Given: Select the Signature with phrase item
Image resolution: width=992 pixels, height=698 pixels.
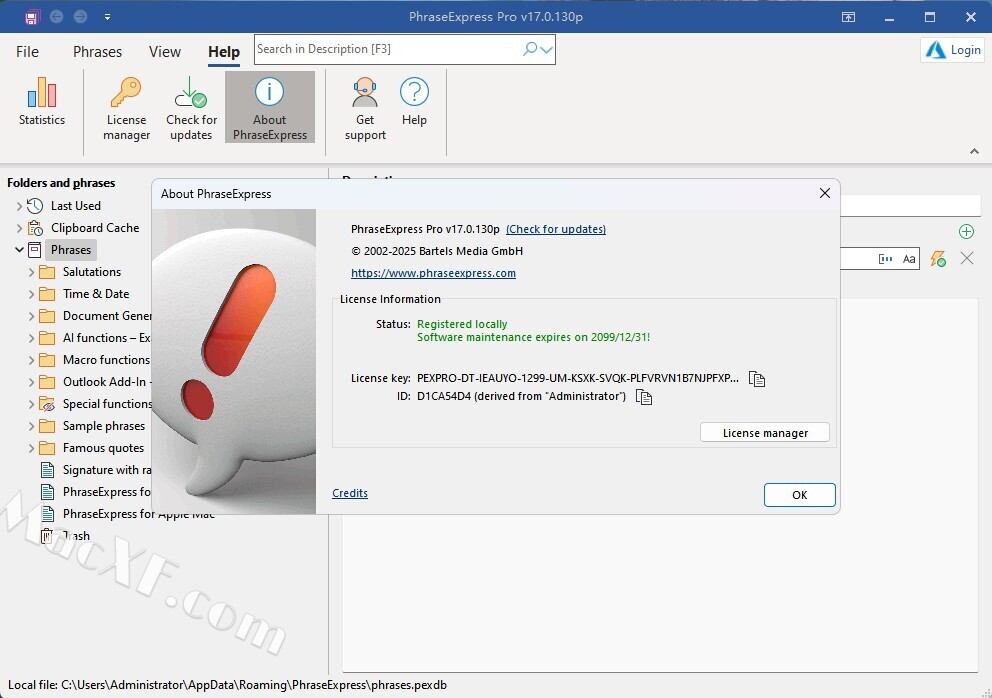Looking at the screenshot, I should coord(107,470).
